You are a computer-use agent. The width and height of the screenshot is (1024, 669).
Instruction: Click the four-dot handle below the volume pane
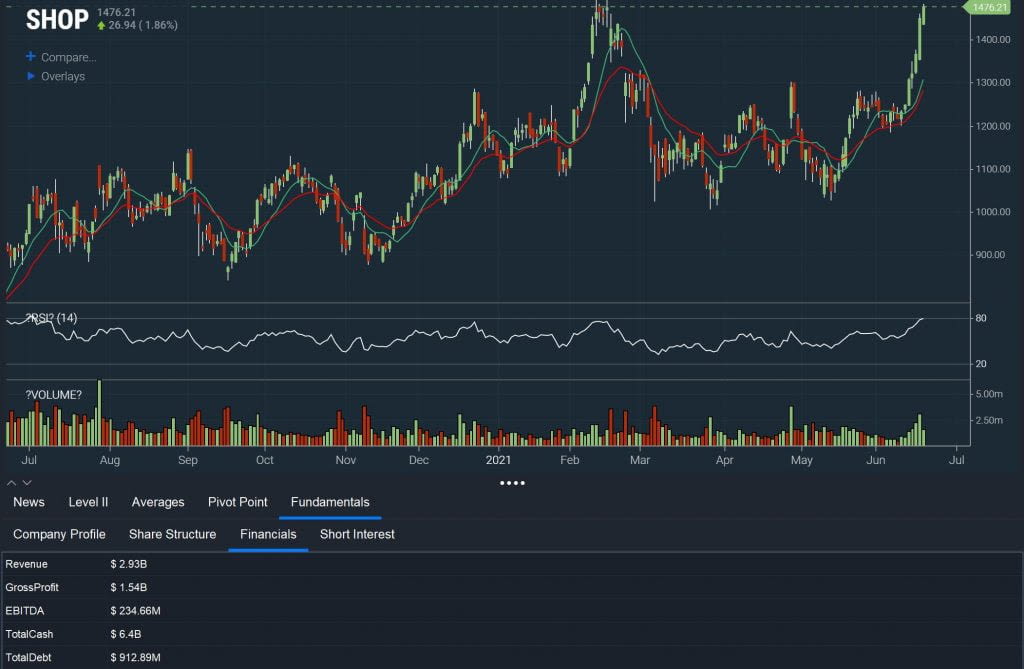point(512,483)
